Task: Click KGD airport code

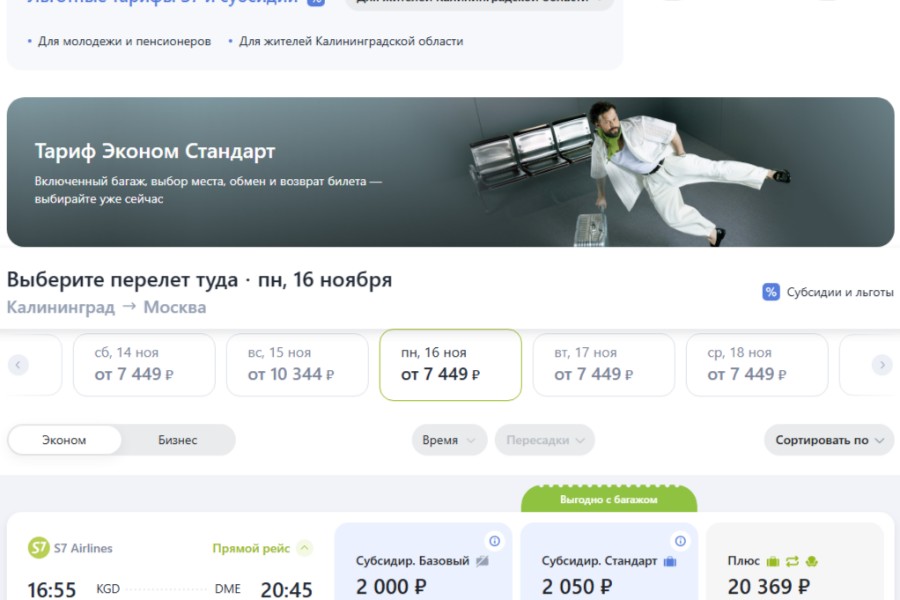Action: click(x=108, y=589)
